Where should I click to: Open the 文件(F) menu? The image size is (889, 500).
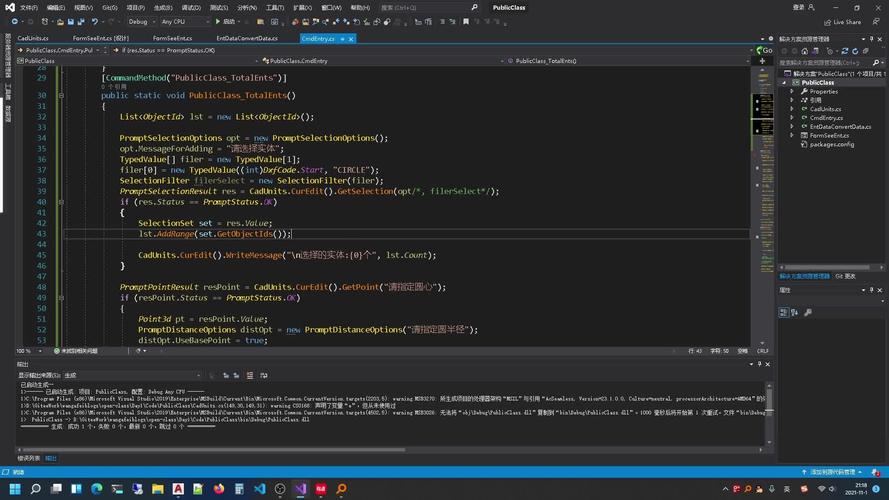[x=29, y=7]
